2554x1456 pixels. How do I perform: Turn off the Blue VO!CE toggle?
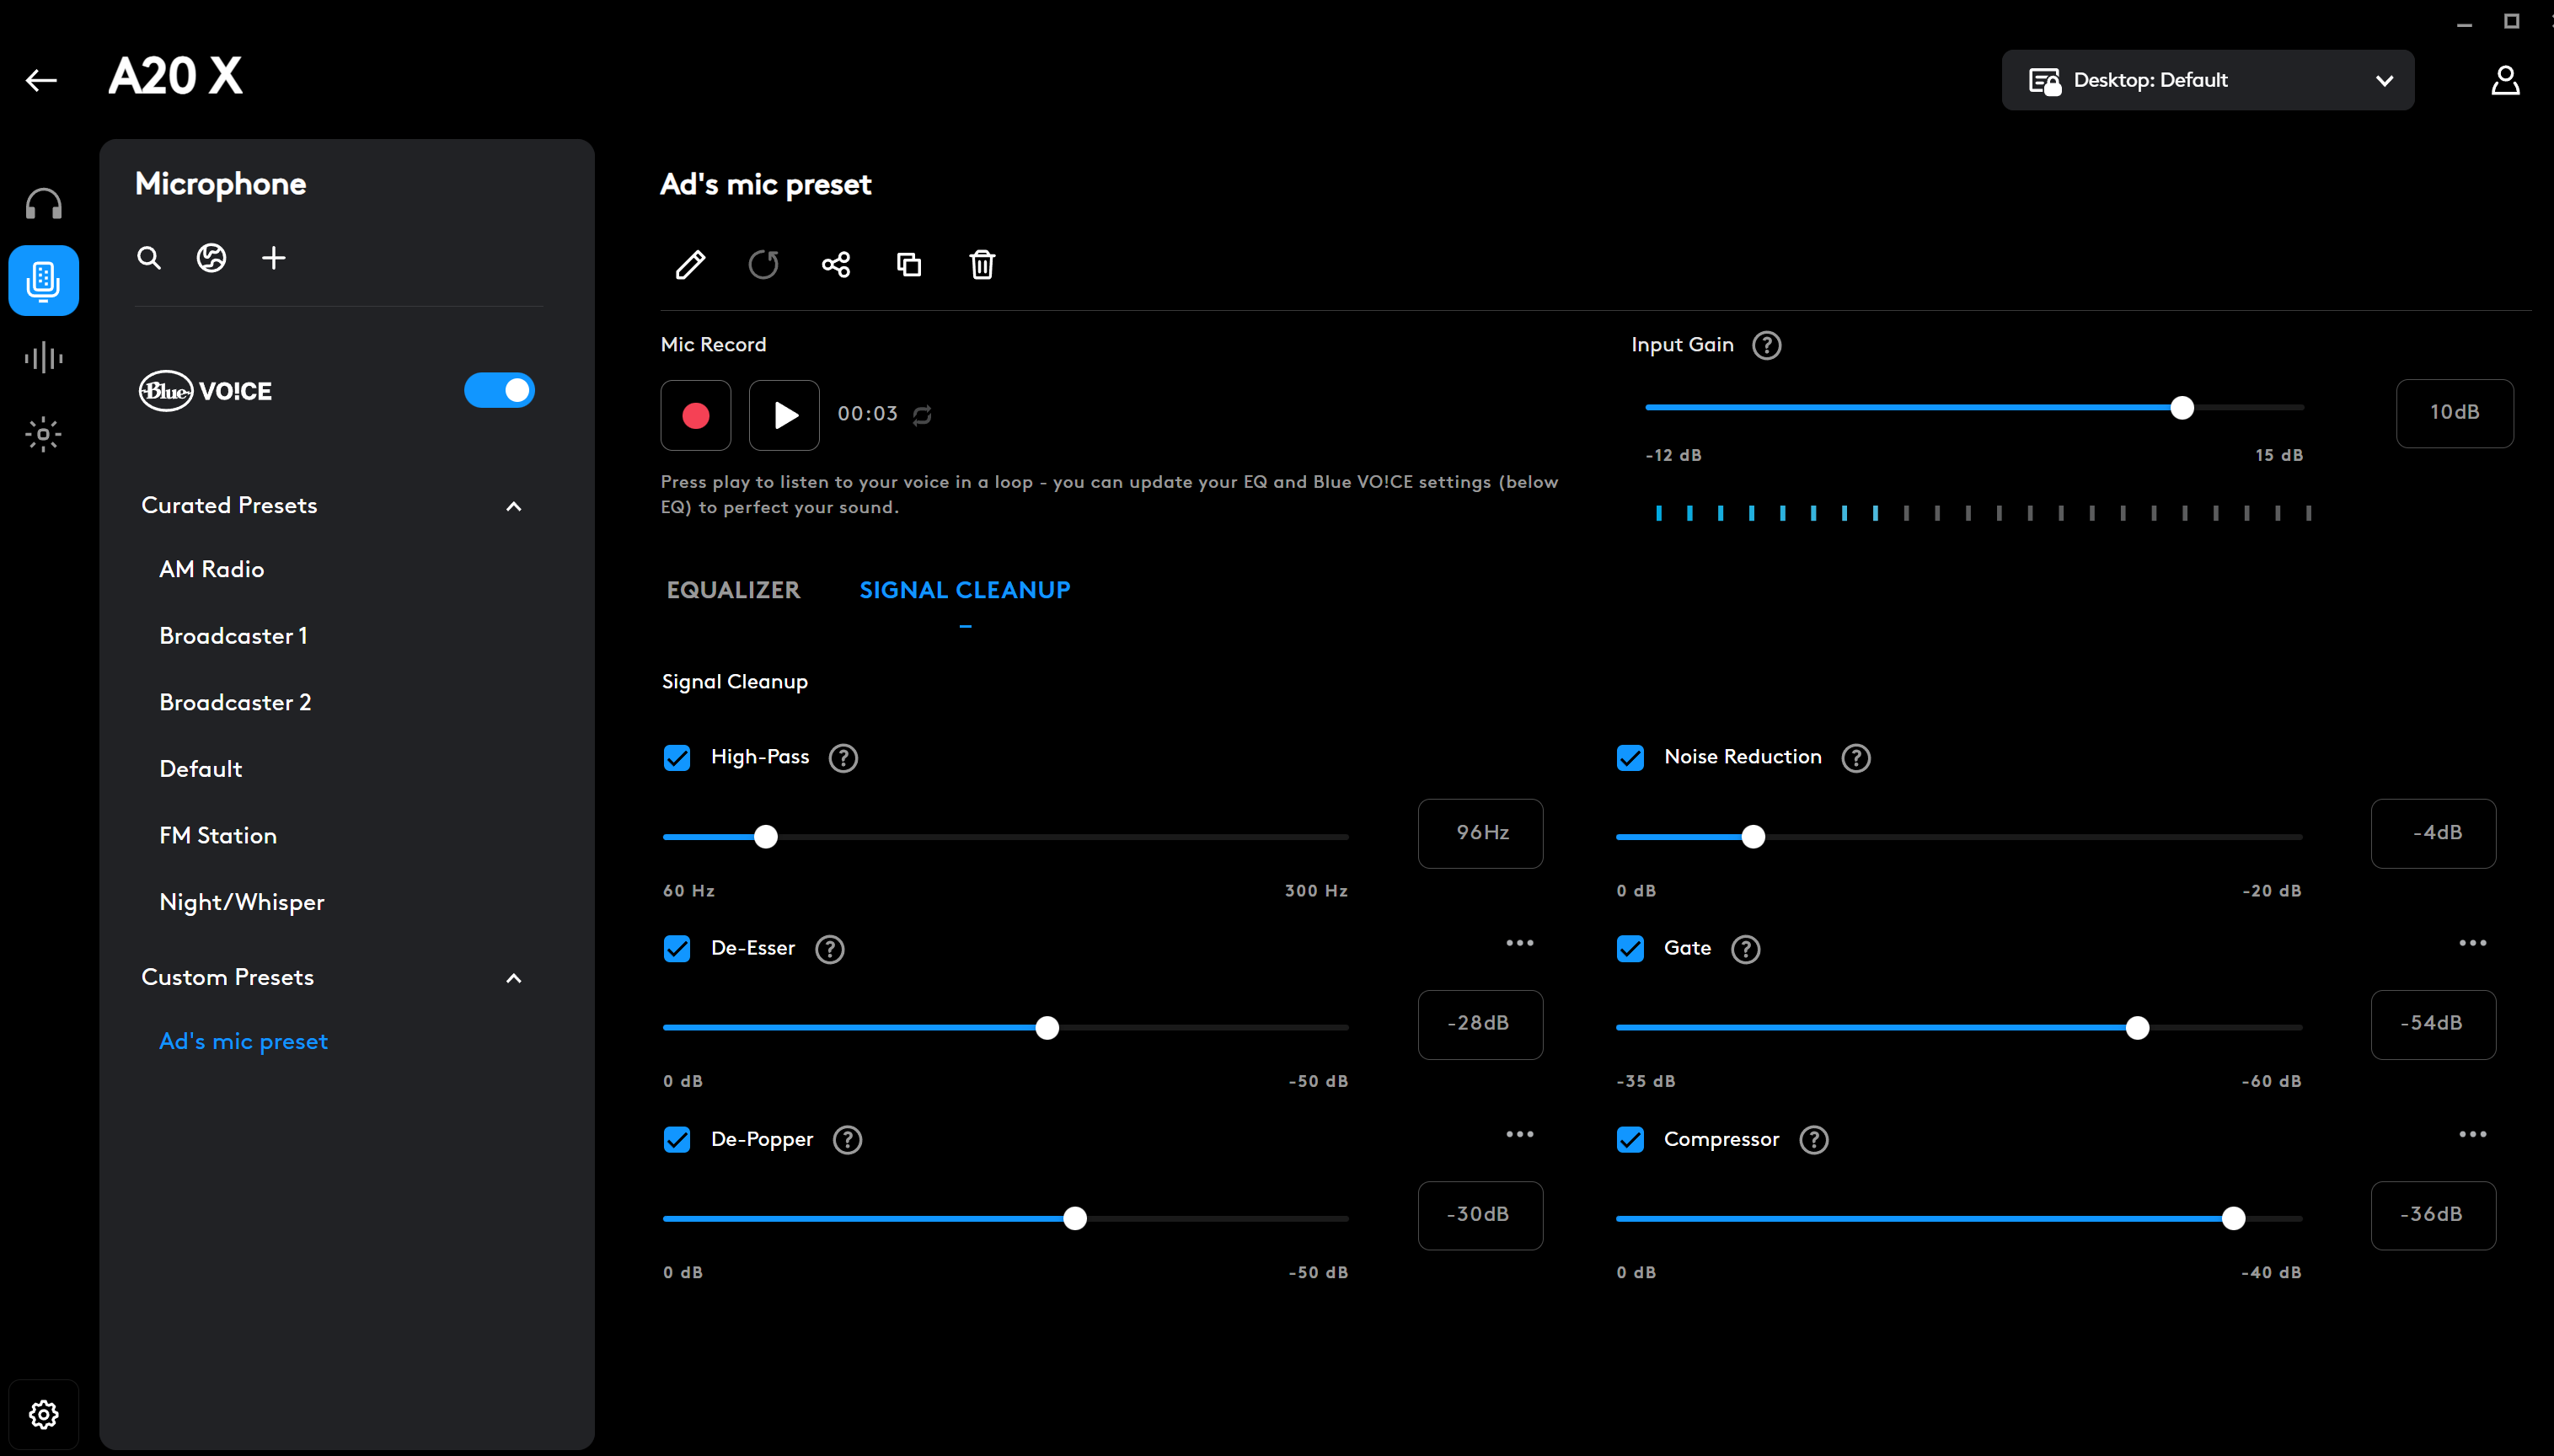tap(499, 391)
